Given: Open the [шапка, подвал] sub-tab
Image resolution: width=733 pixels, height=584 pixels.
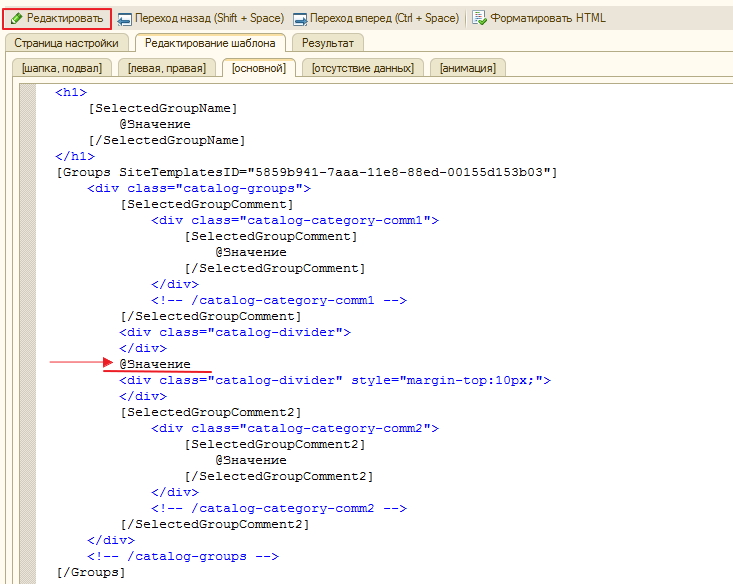Looking at the screenshot, I should click(62, 68).
